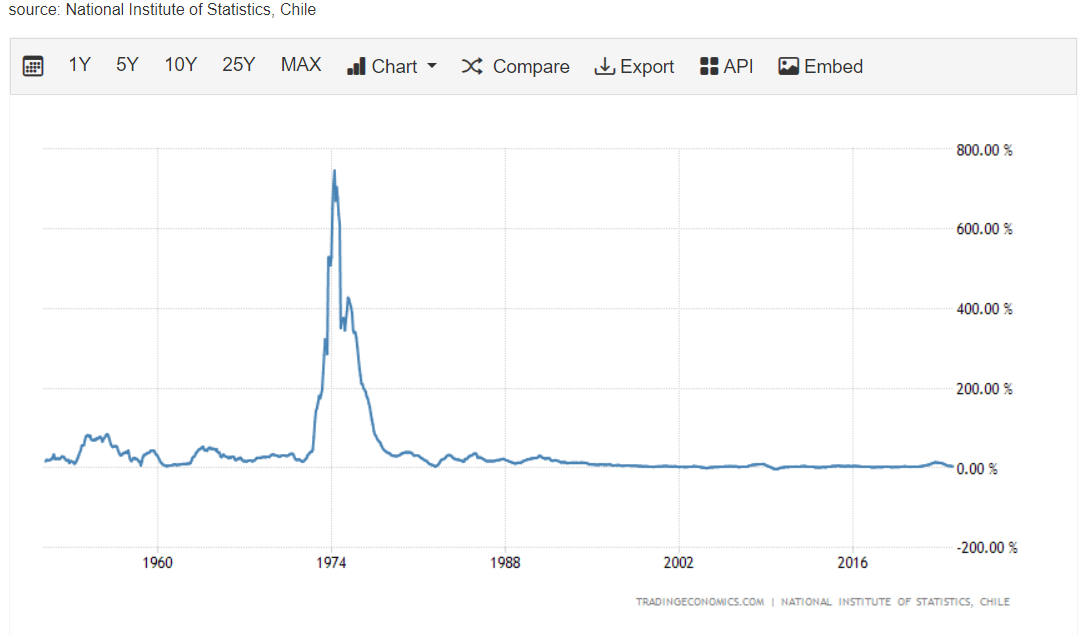Open the Embed option
The image size is (1084, 635).
(821, 66)
